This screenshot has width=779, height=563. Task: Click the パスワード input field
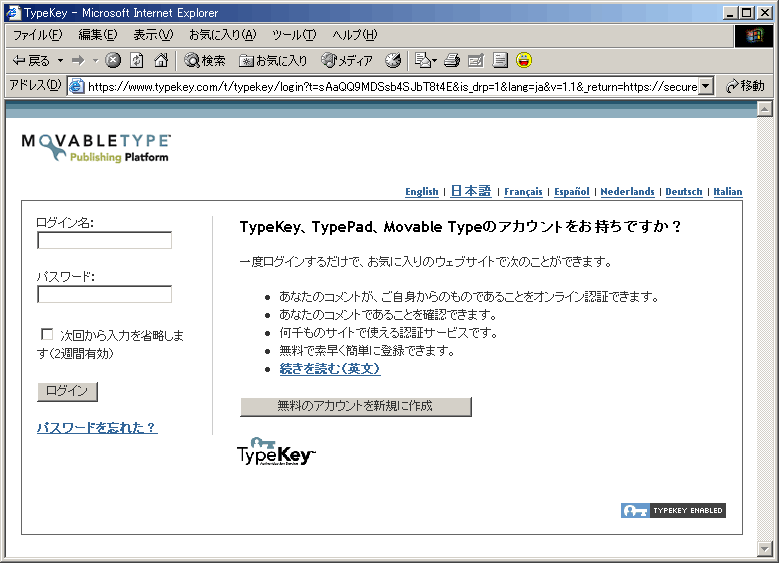pos(104,294)
